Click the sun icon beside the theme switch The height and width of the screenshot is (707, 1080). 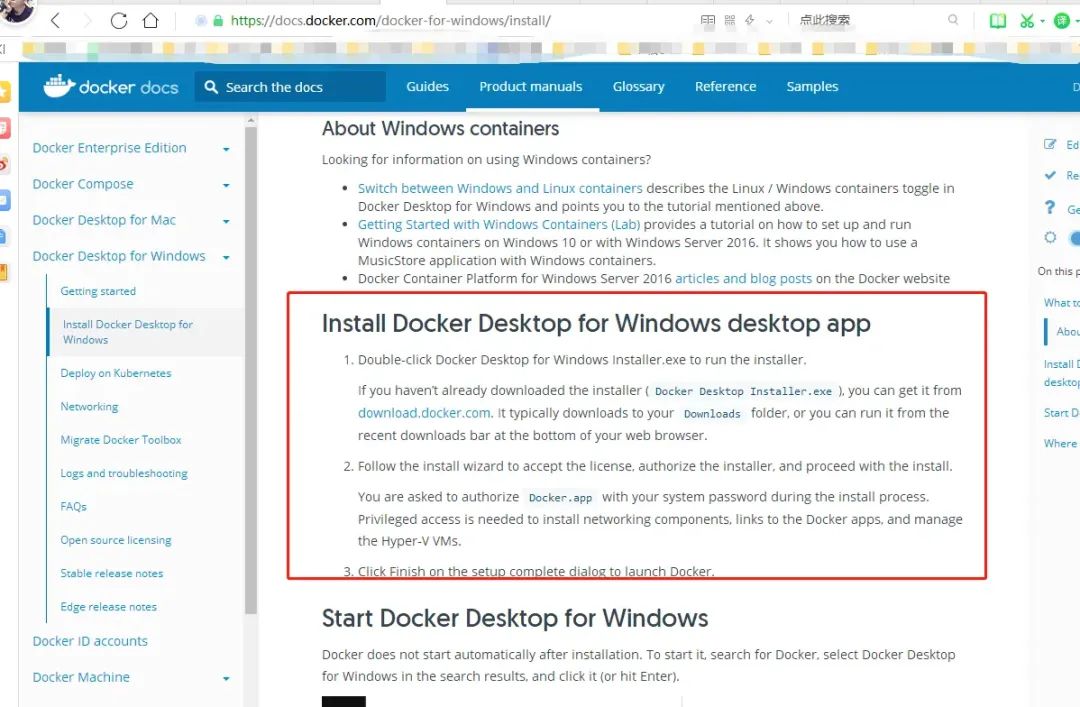(x=1050, y=238)
